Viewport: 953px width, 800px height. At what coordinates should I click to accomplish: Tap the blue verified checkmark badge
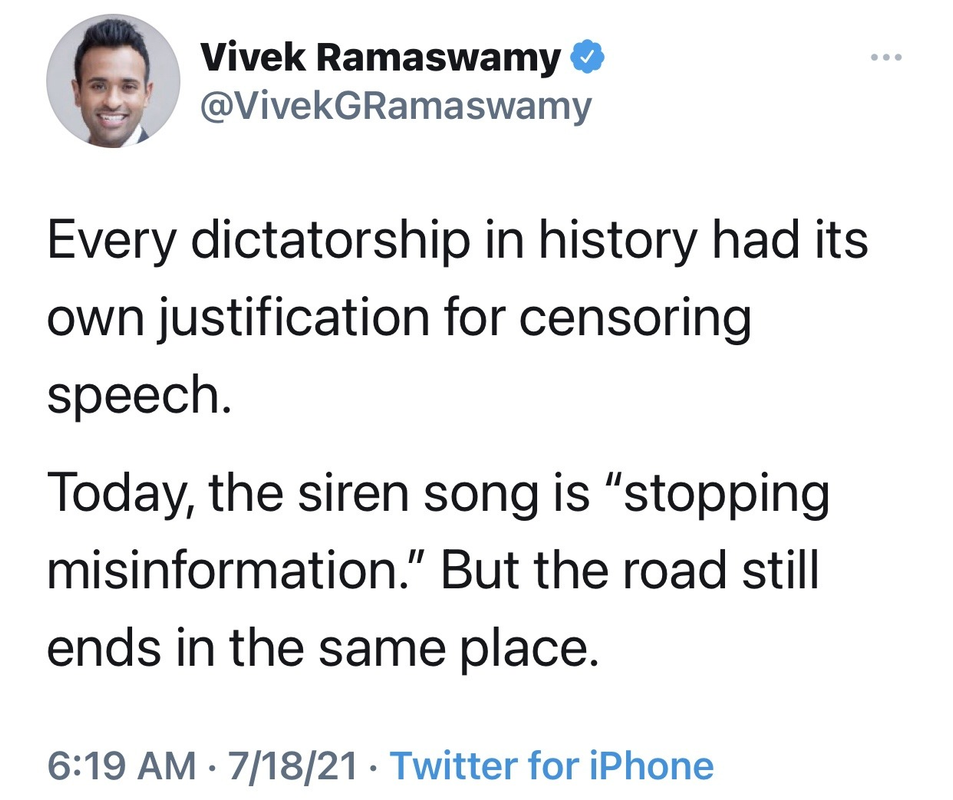click(587, 57)
